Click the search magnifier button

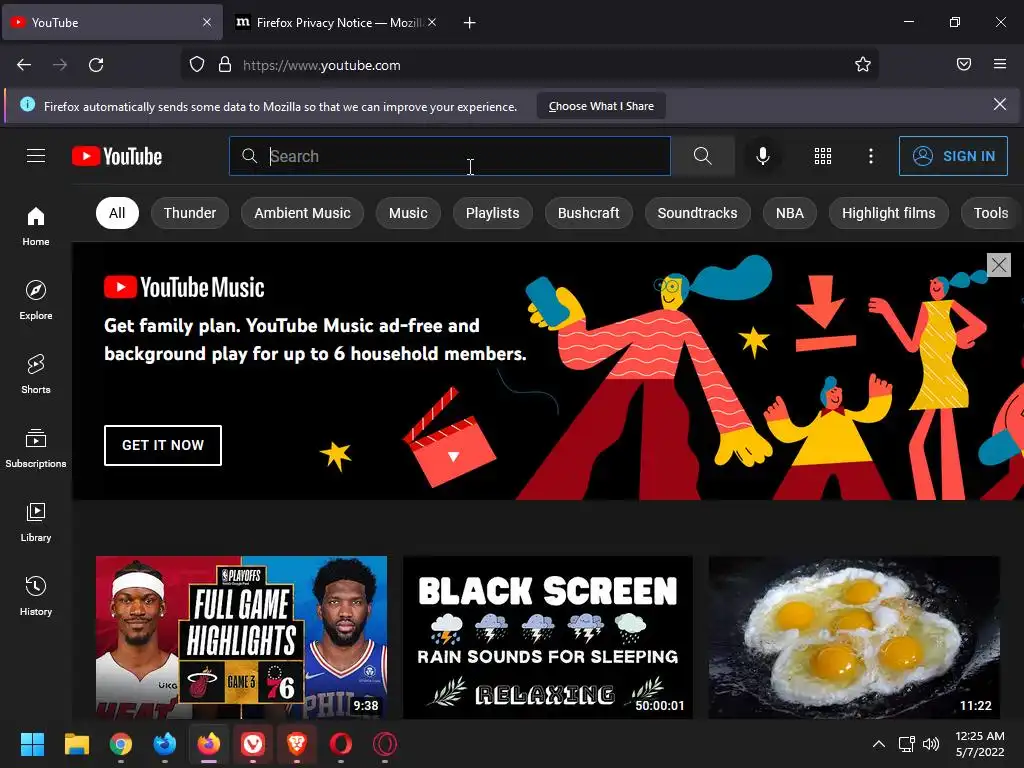703,156
